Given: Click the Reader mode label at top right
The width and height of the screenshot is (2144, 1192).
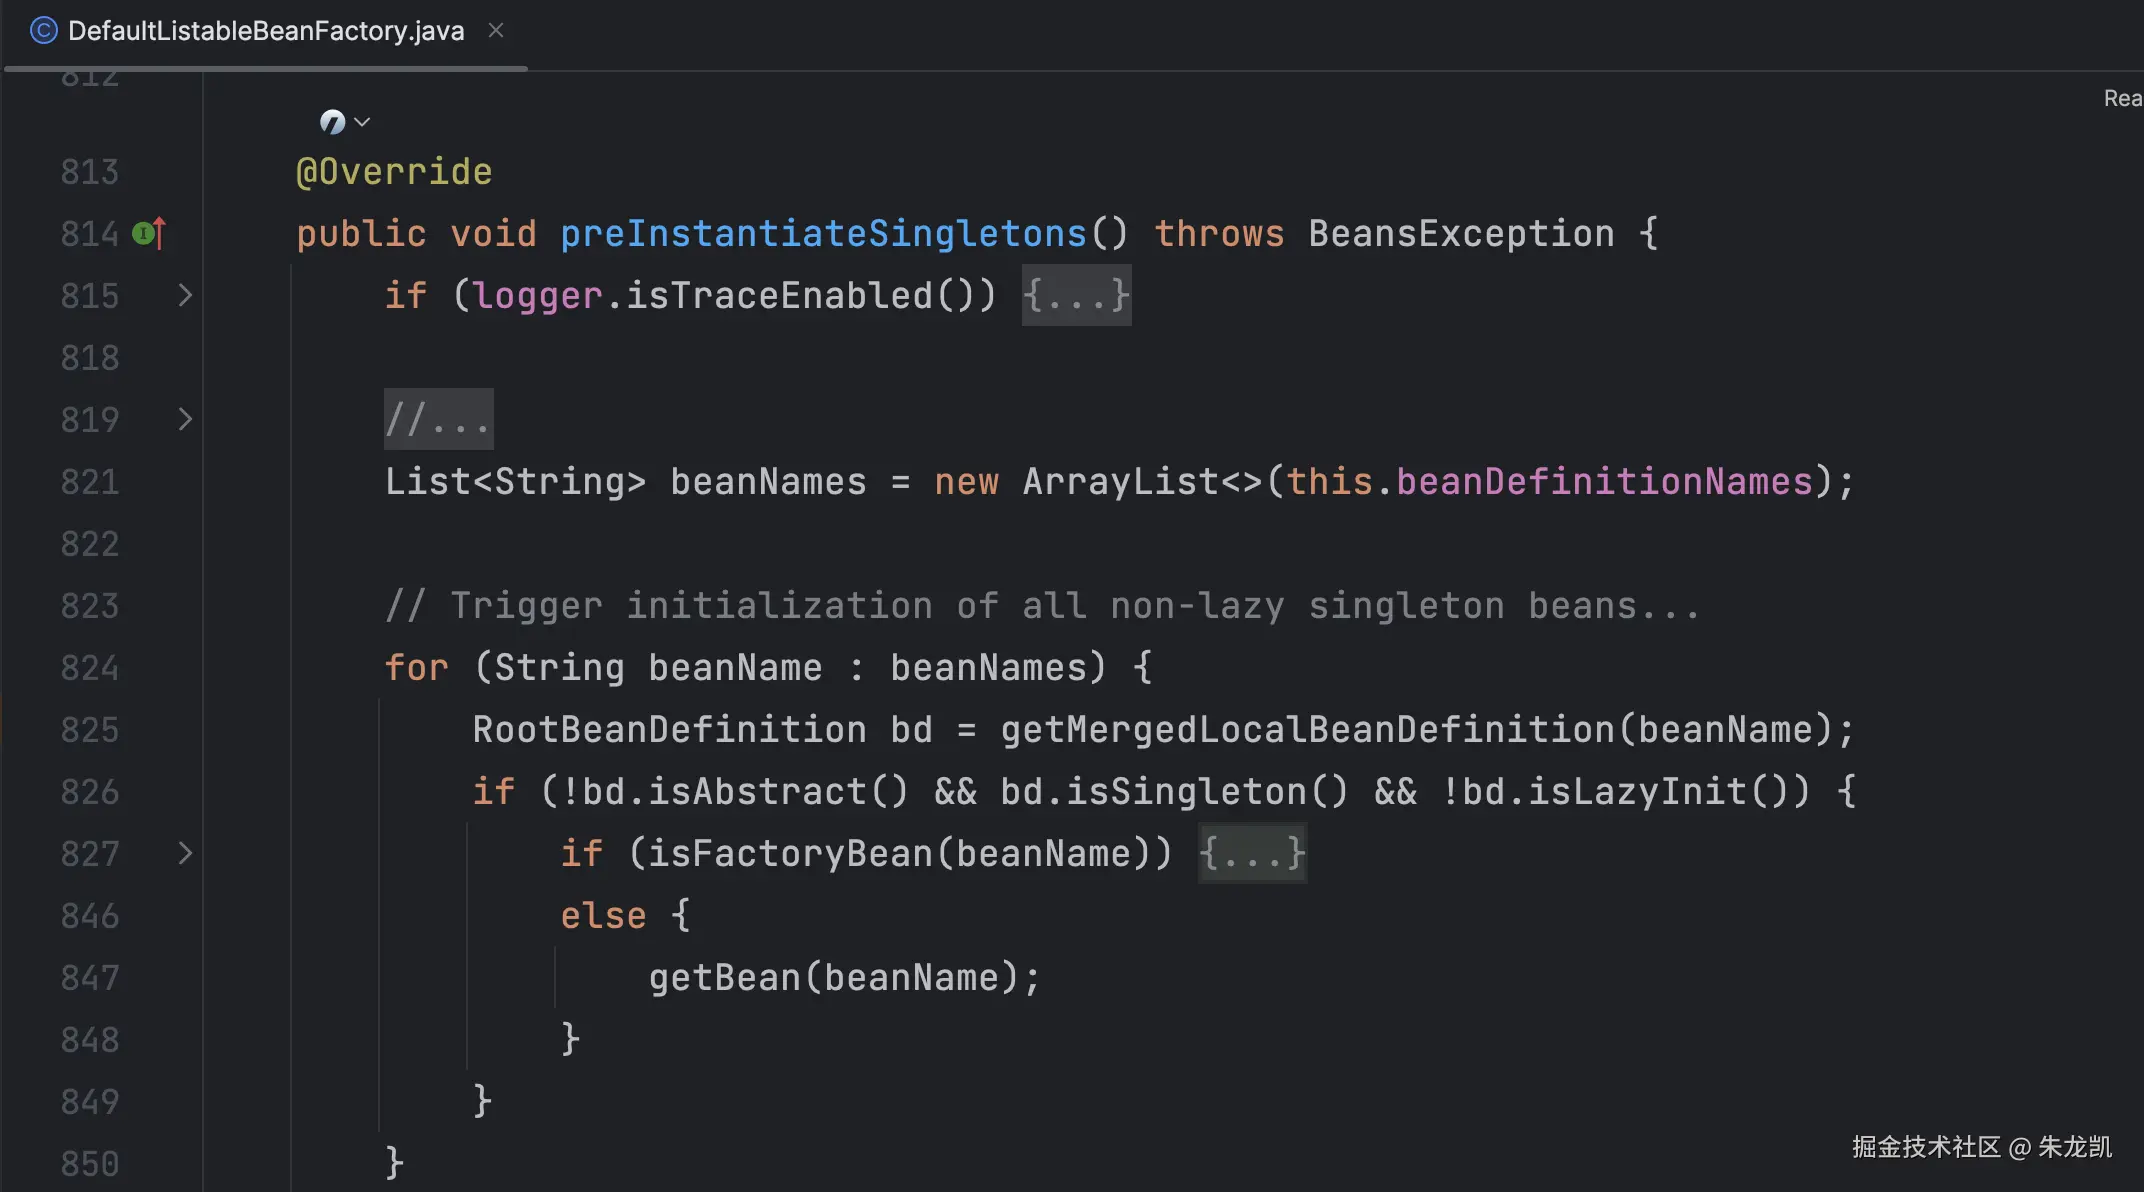Looking at the screenshot, I should 2122,98.
